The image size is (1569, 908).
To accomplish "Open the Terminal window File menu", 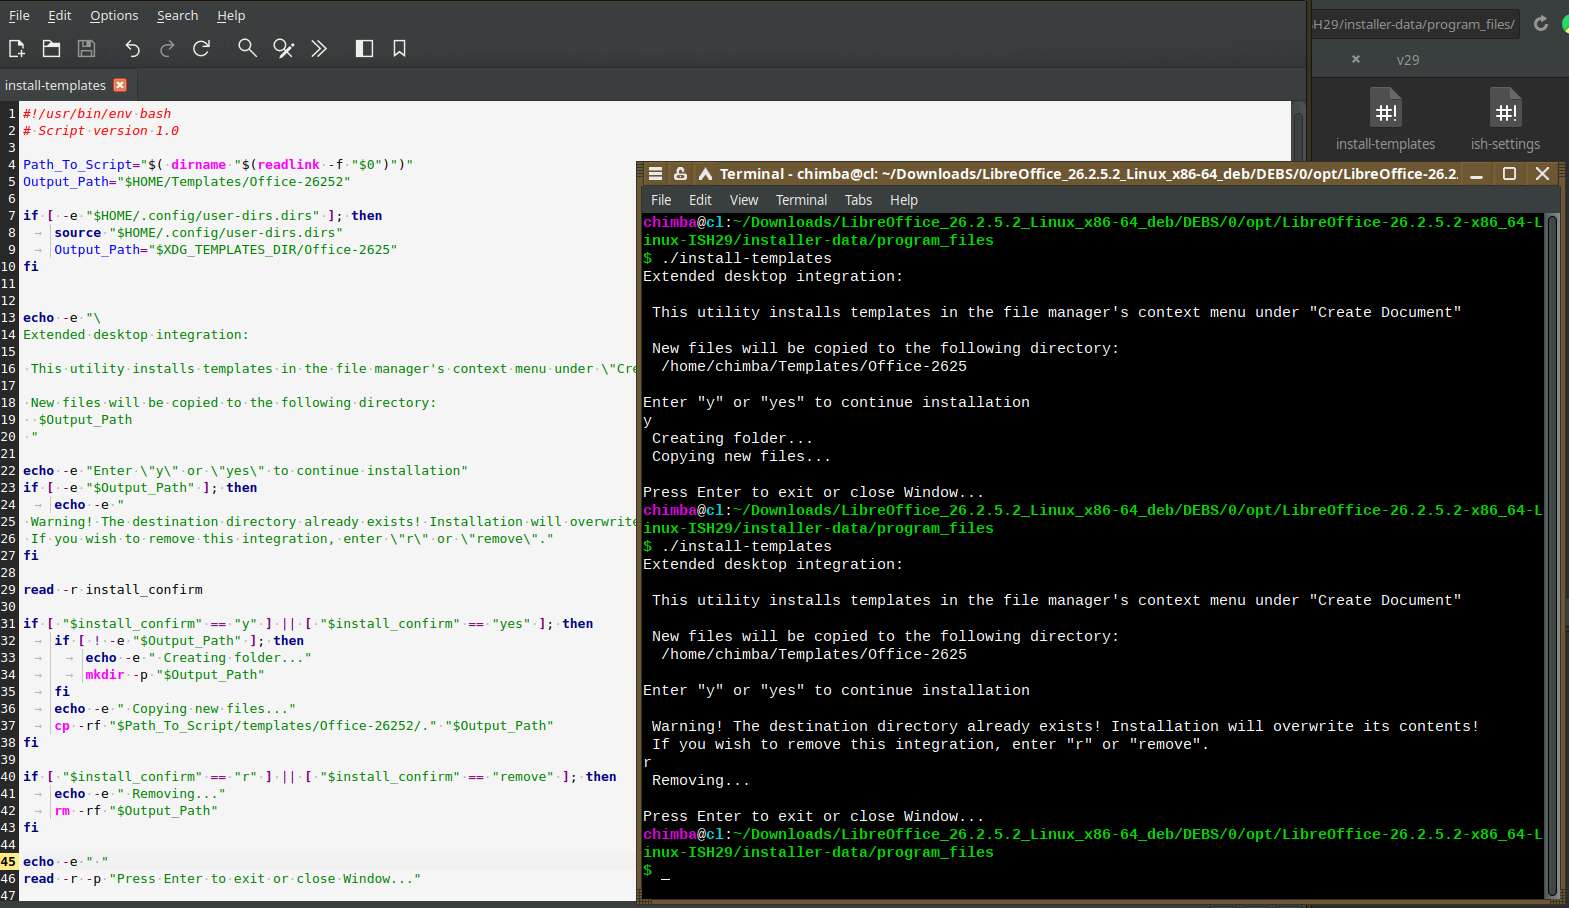I will pos(661,200).
